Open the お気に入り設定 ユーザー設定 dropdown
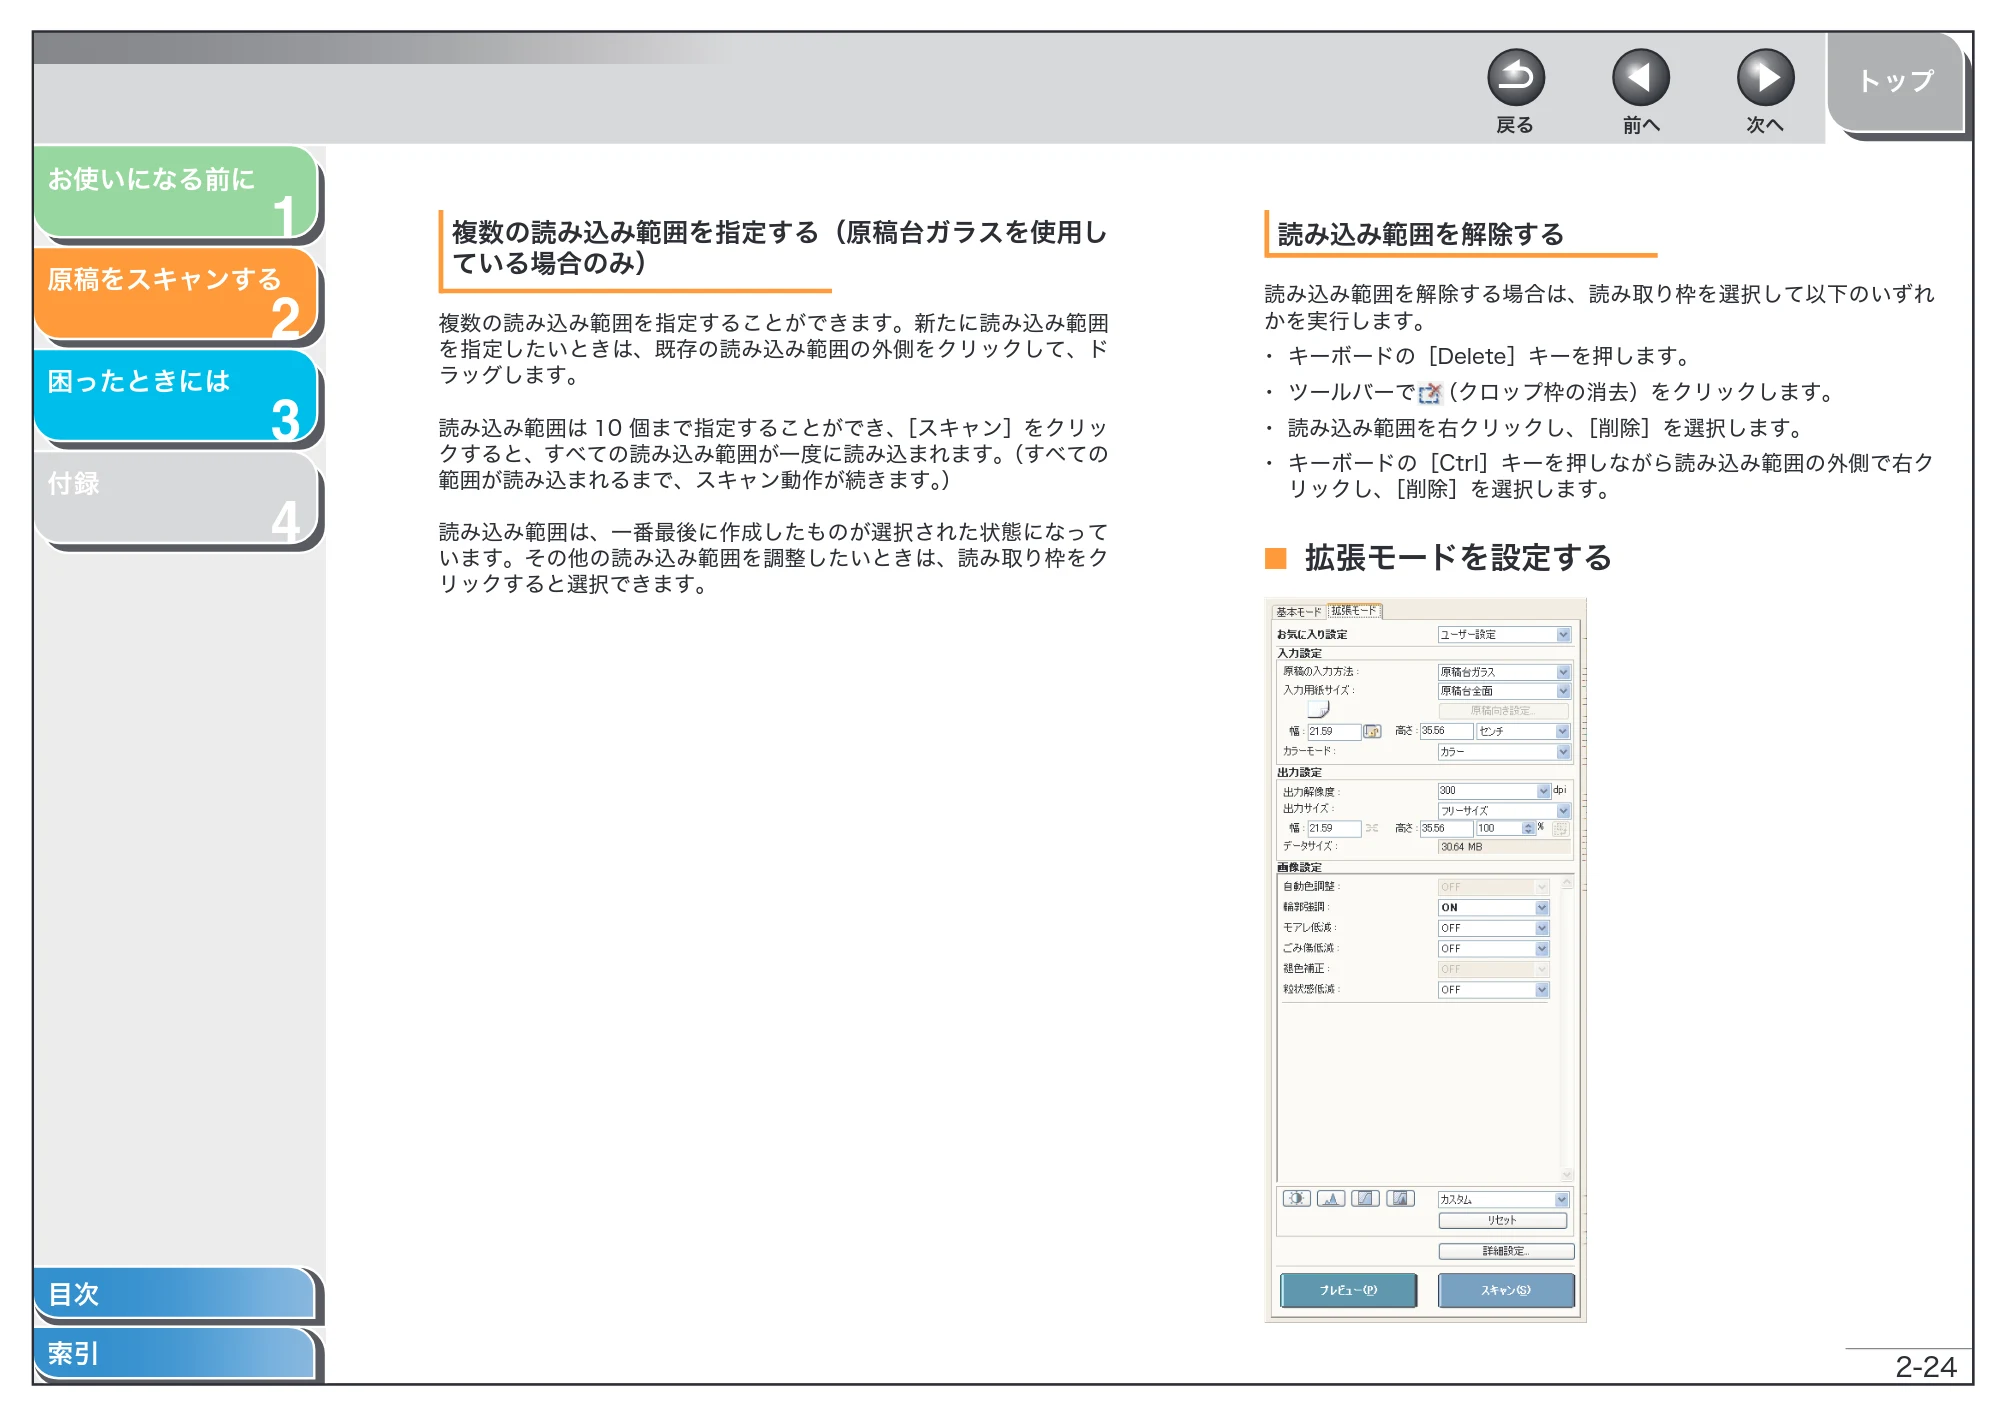The image size is (2000, 1415). click(1504, 635)
